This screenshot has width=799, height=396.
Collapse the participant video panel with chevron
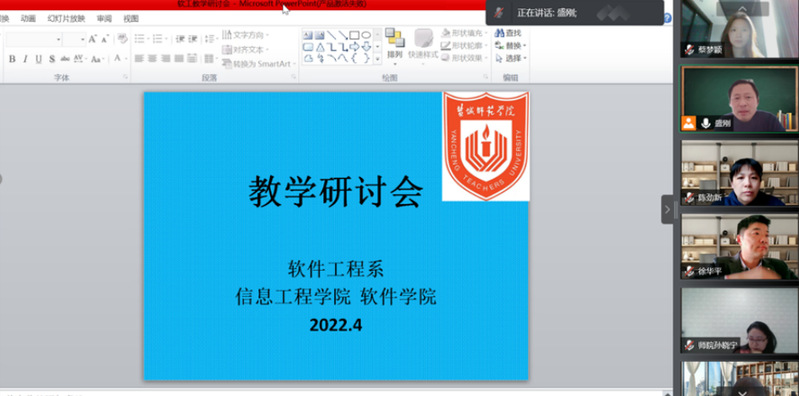coord(668,209)
